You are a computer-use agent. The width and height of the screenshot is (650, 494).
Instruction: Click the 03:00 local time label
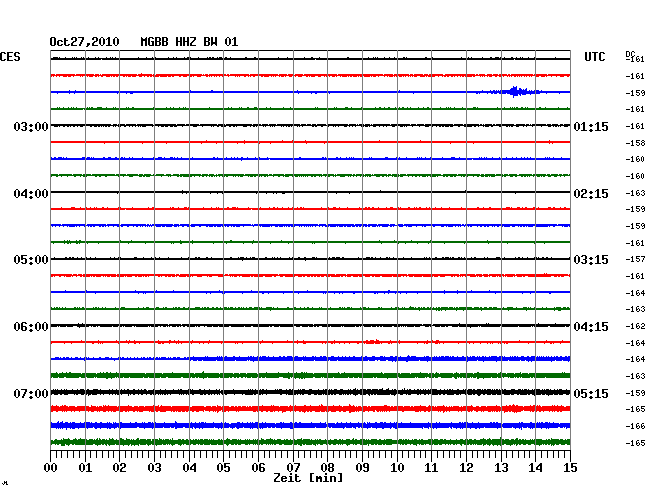pos(31,126)
